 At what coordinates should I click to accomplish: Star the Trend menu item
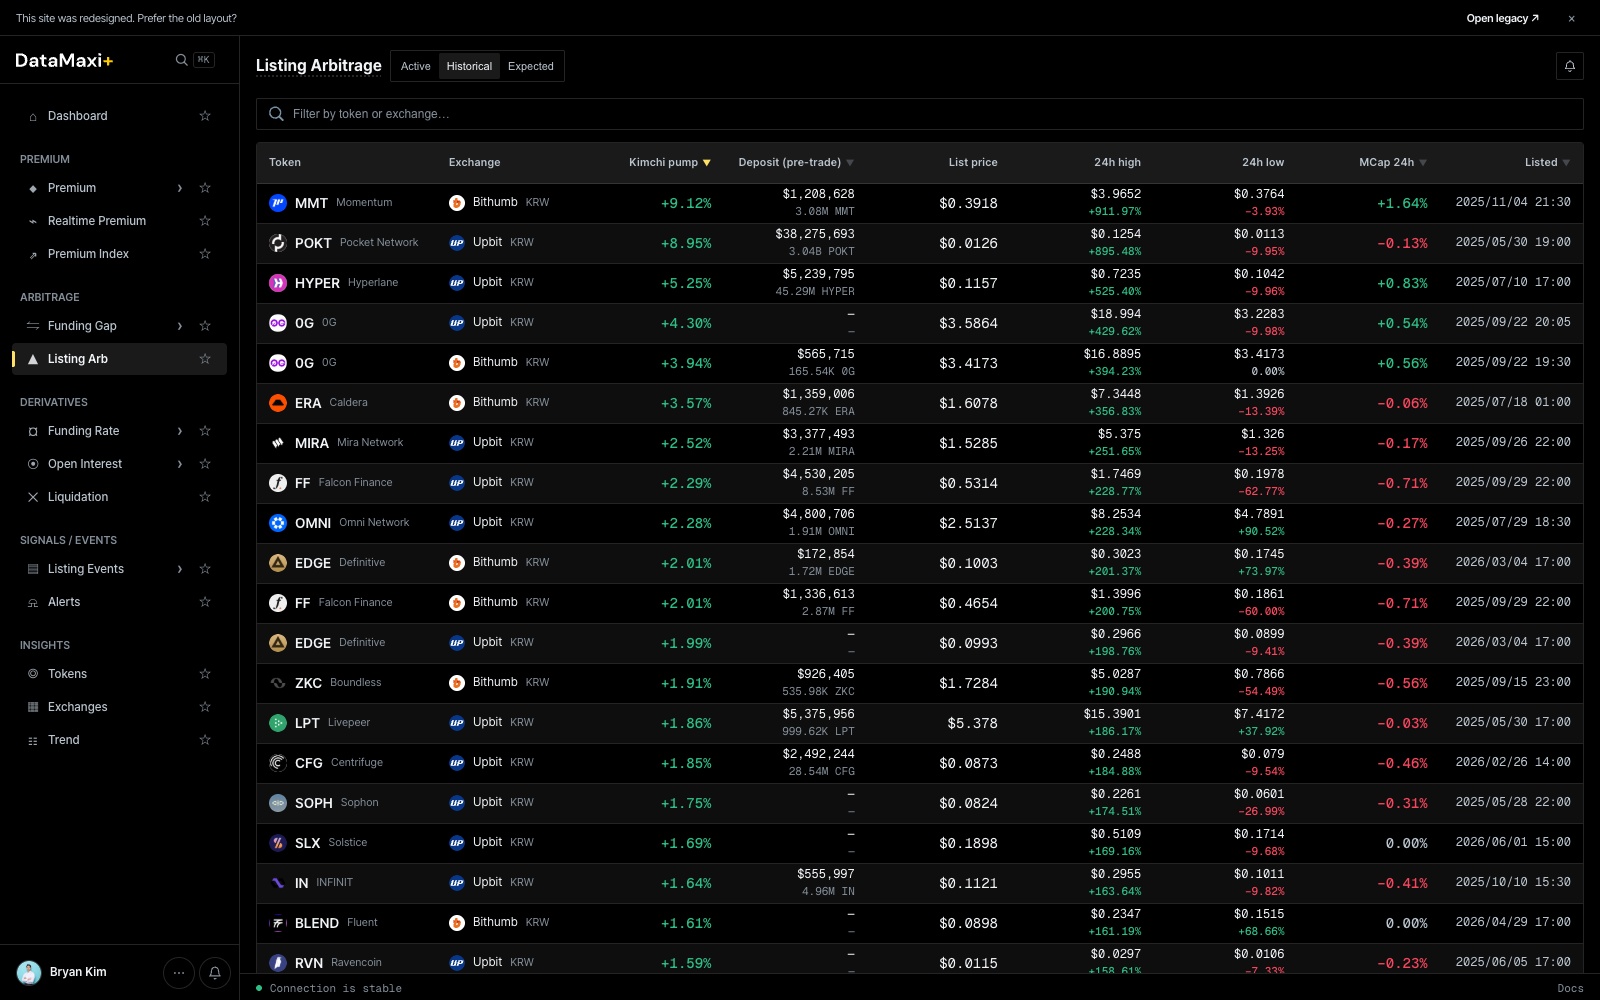point(205,740)
